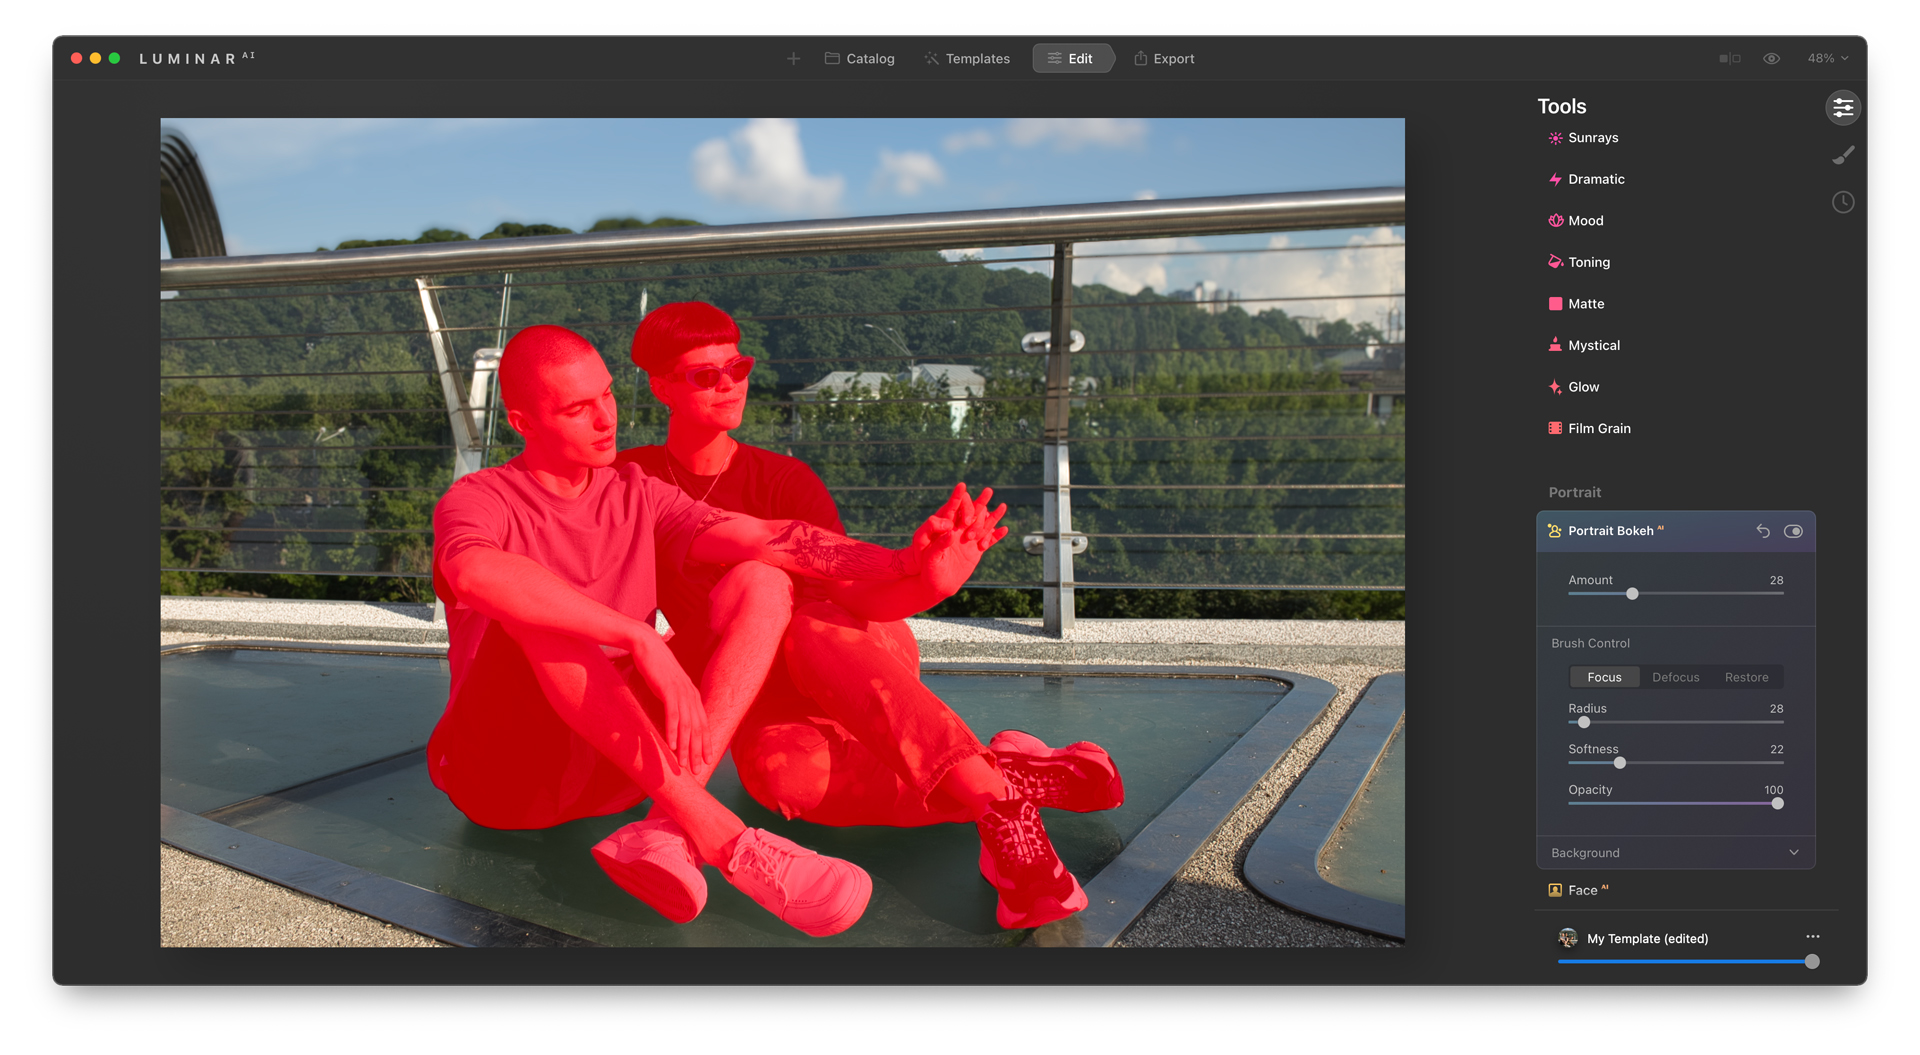Click the Radius slider handle
Image resolution: width=1920 pixels, height=1055 pixels.
1584,722
